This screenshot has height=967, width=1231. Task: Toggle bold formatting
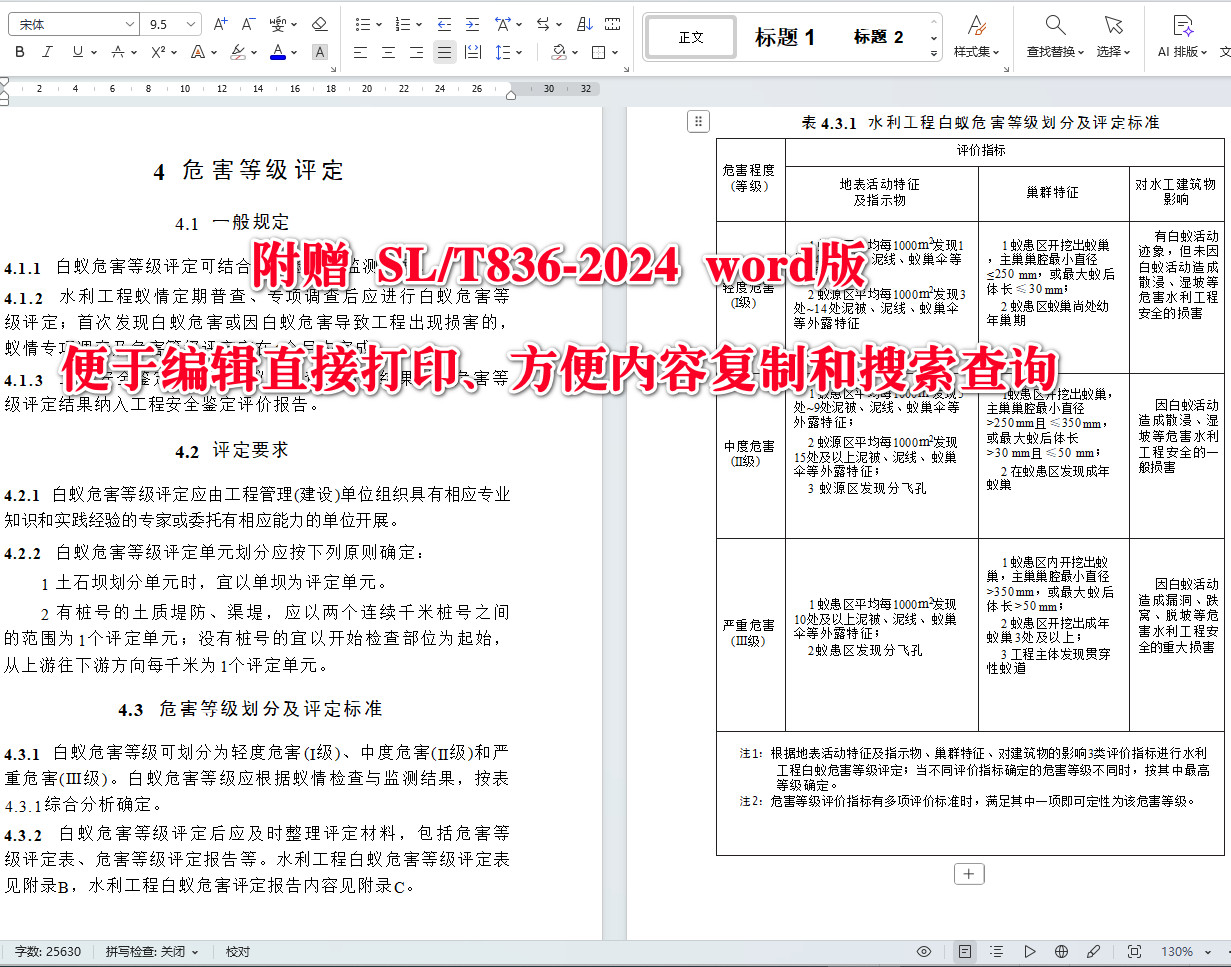(19, 52)
